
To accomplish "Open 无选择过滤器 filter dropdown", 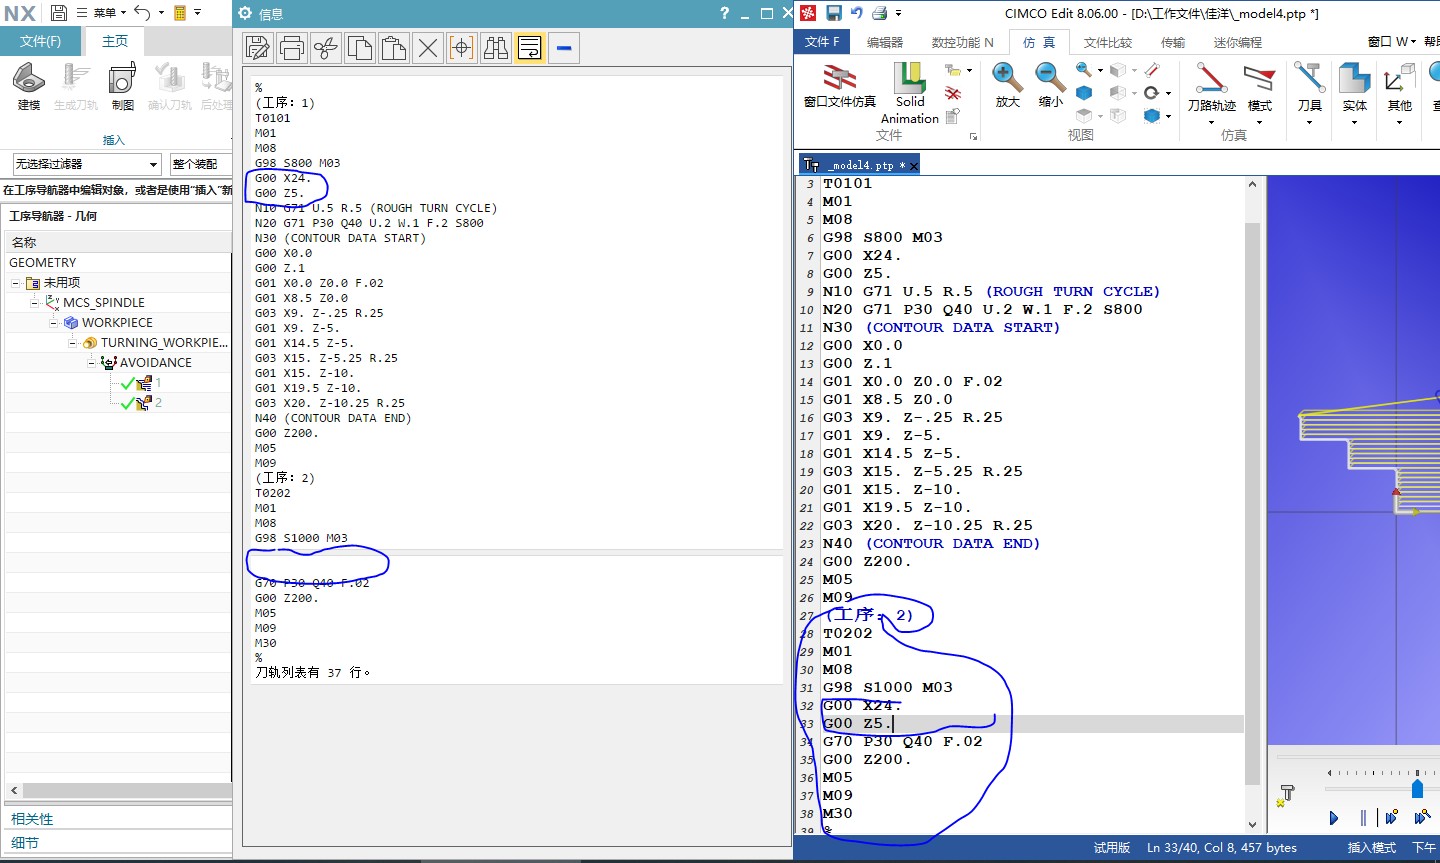I will point(87,164).
